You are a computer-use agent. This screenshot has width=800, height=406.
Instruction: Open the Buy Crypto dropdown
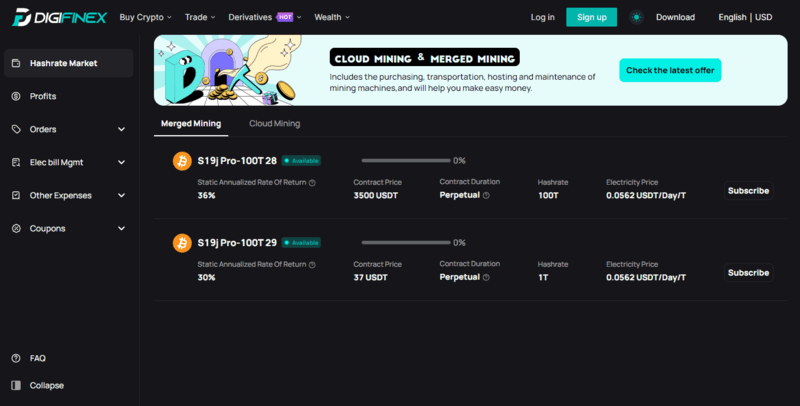pos(145,17)
